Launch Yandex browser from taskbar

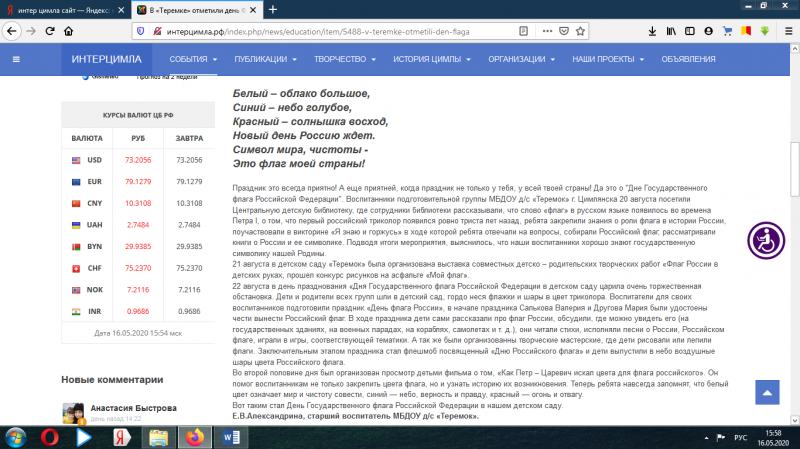coord(121,438)
